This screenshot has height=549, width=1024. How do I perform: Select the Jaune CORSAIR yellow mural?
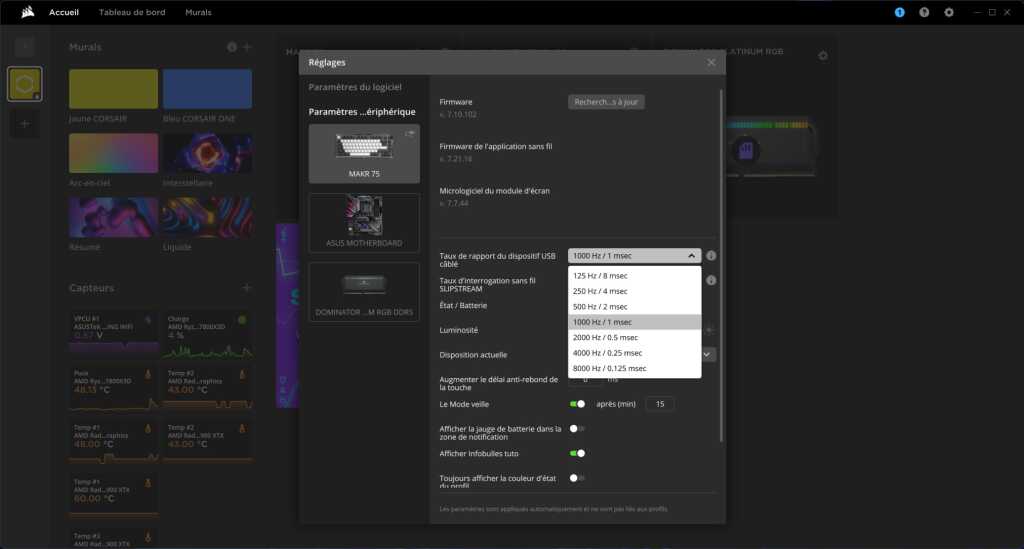point(114,89)
